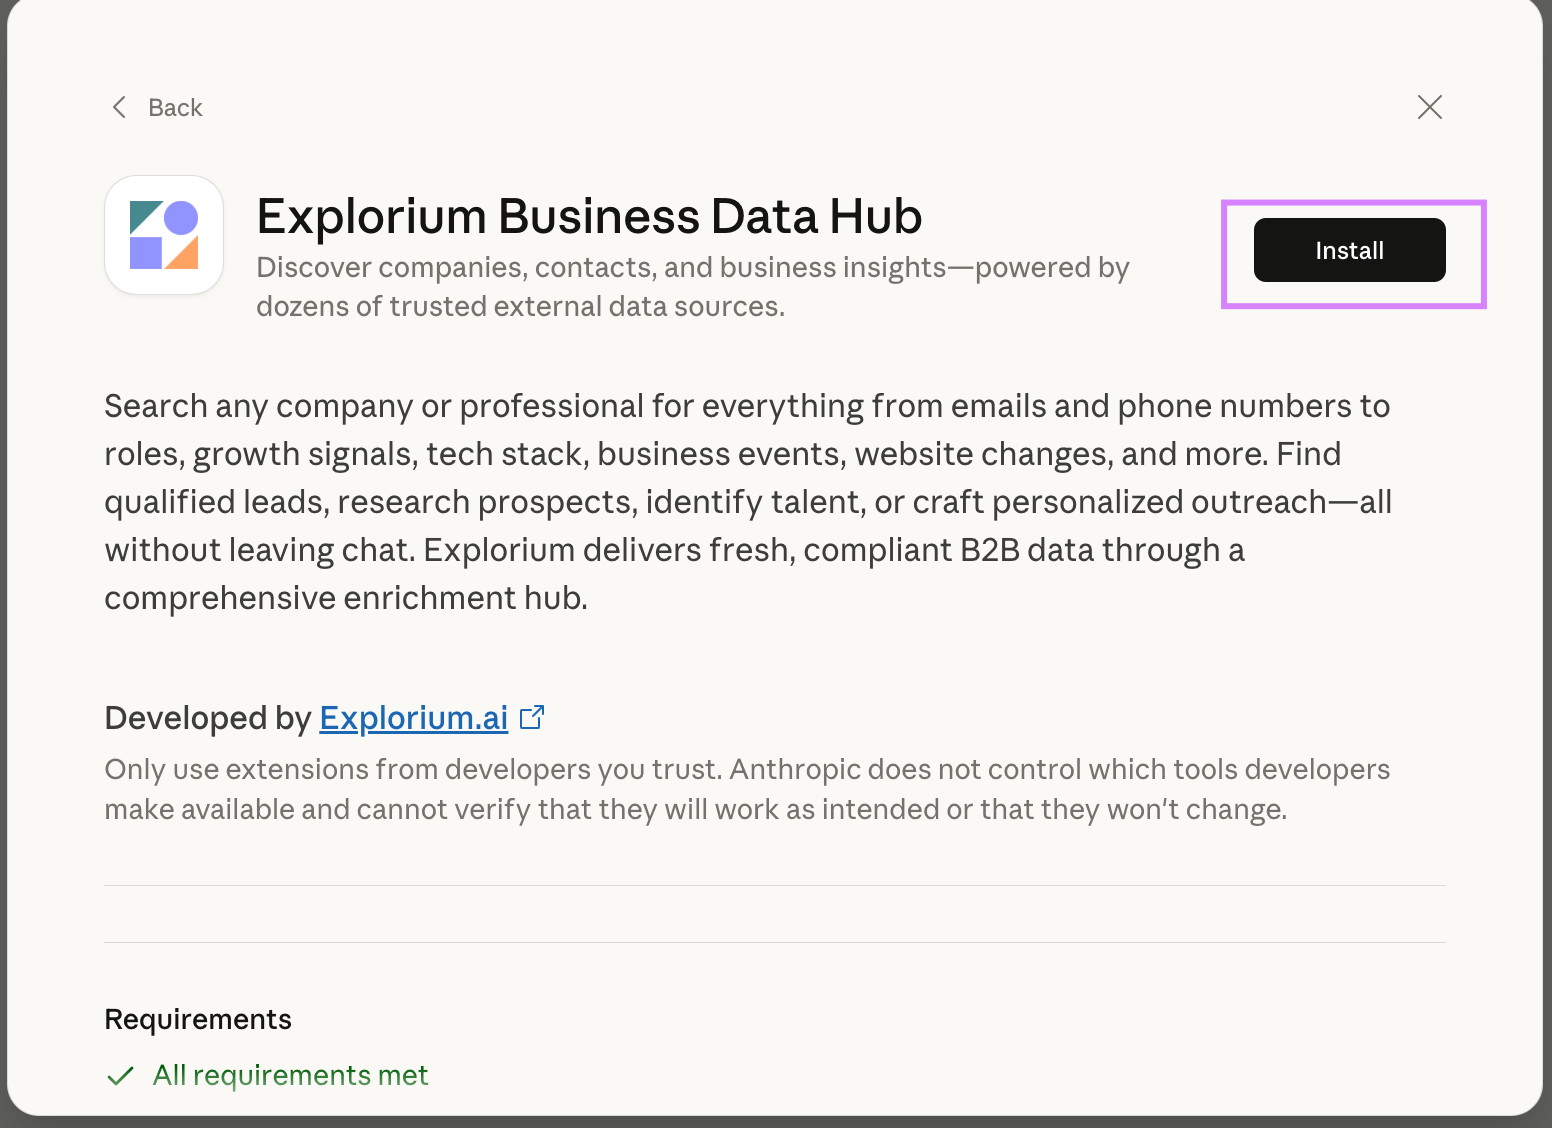This screenshot has width=1552, height=1128.
Task: Click the Explorium Business Data Hub logo
Action: click(163, 234)
